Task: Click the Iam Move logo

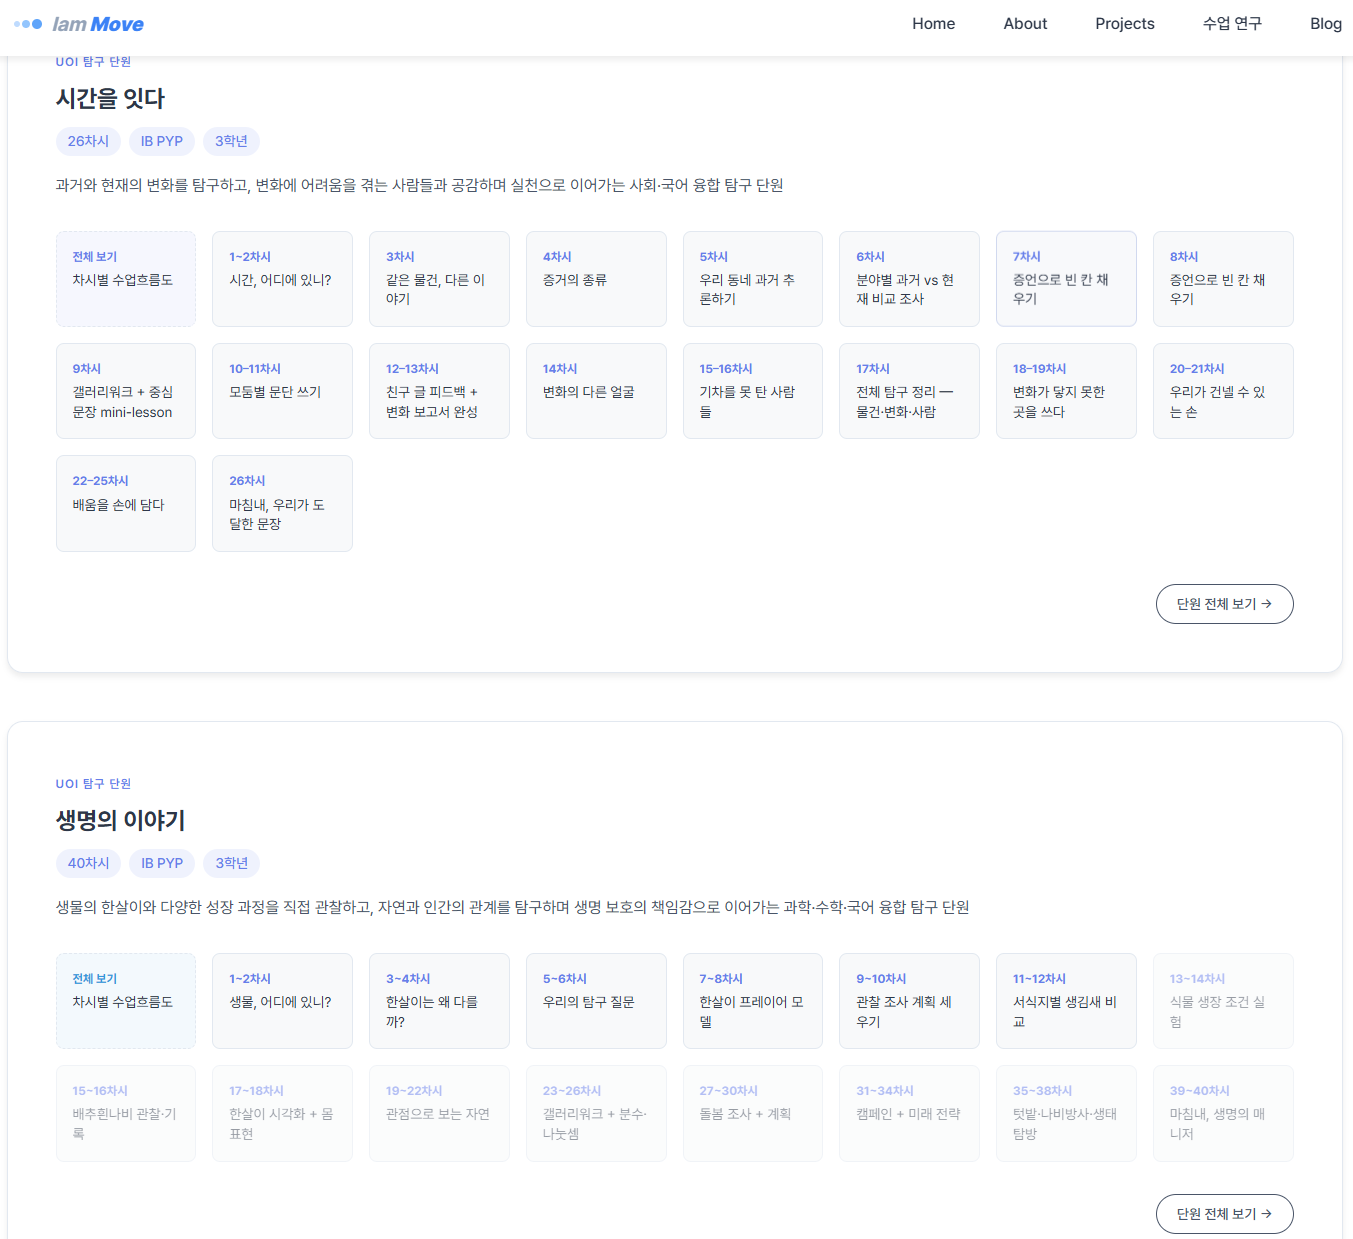Action: point(79,24)
